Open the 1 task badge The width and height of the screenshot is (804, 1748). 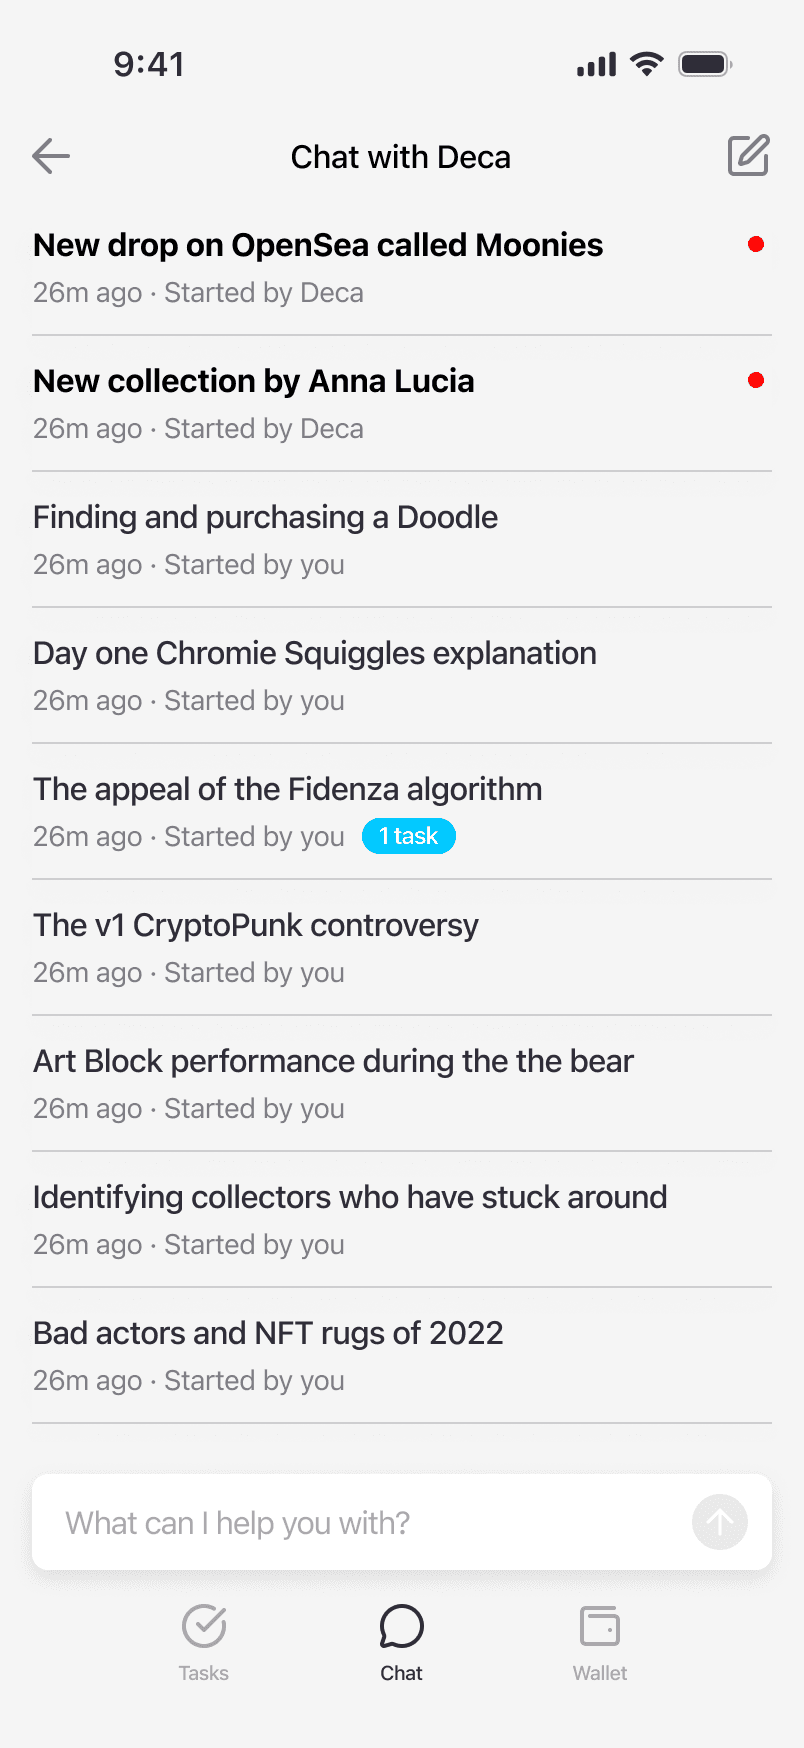[409, 836]
